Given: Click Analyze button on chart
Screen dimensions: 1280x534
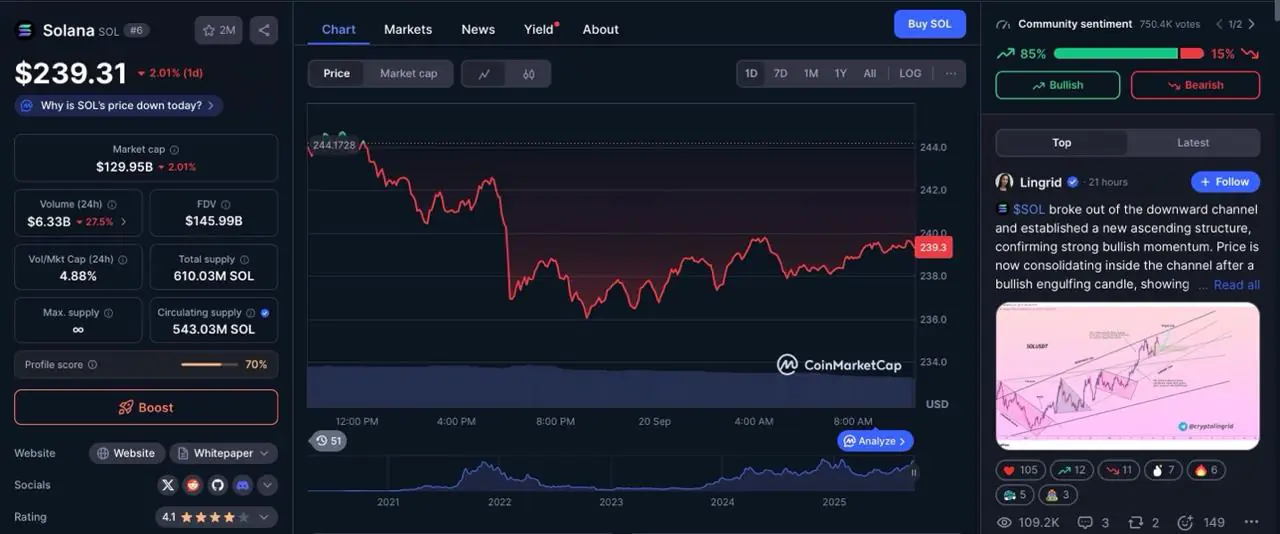Looking at the screenshot, I should click(x=875, y=441).
